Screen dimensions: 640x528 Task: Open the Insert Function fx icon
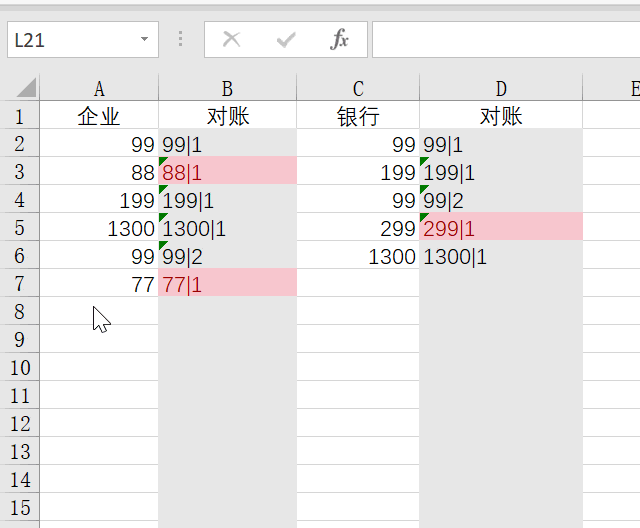coord(339,40)
